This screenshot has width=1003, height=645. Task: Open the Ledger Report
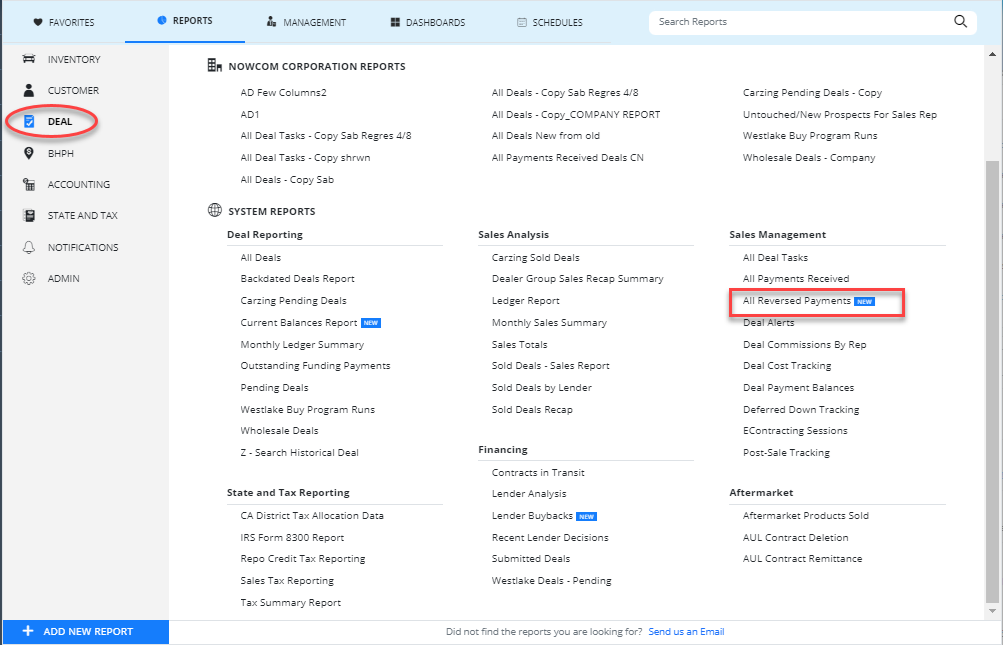(526, 301)
